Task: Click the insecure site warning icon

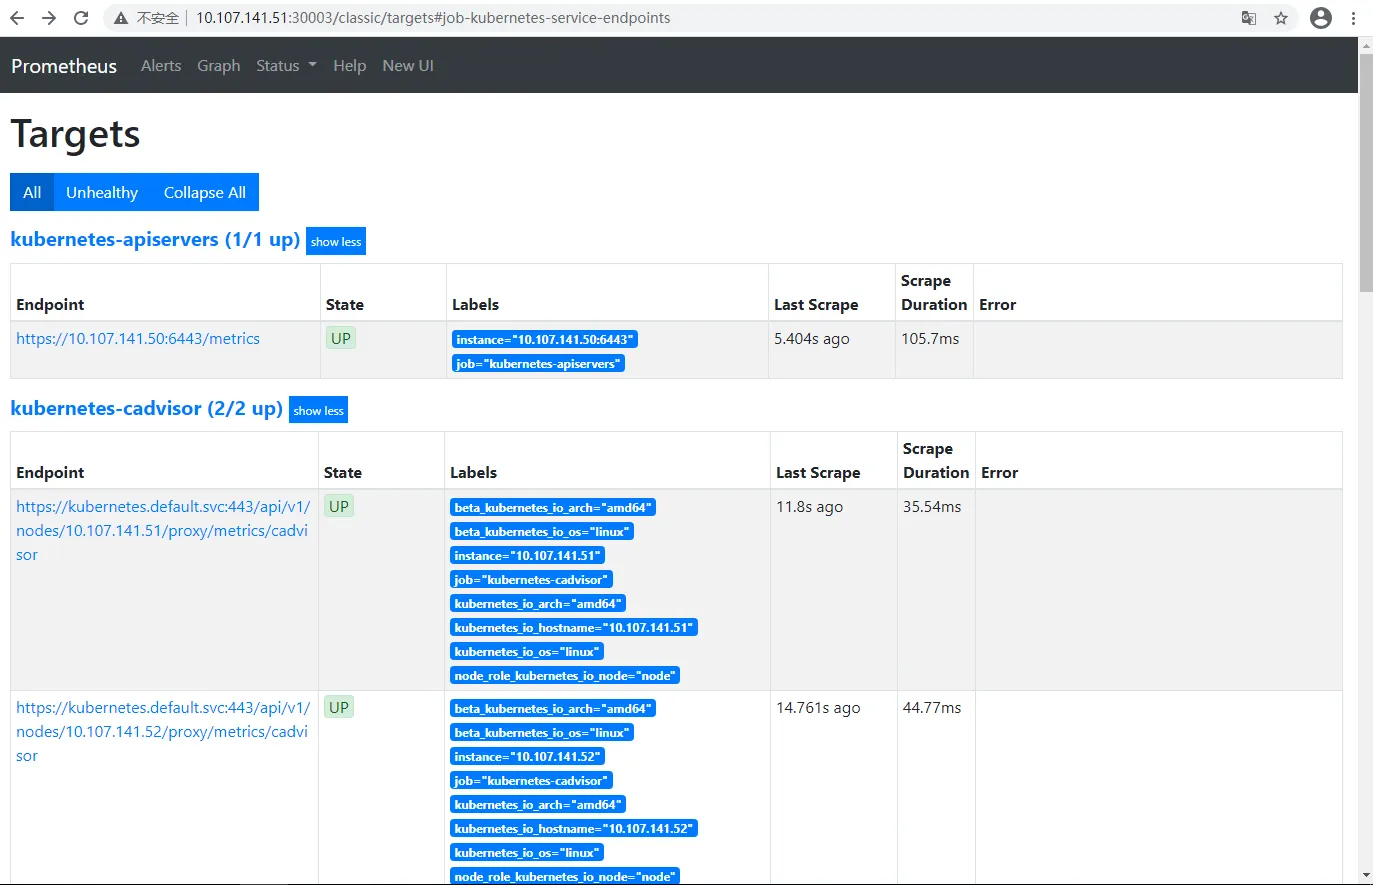Action: coord(121,18)
